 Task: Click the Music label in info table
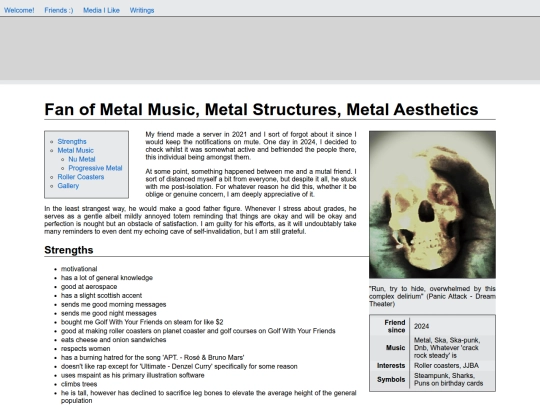(395, 348)
